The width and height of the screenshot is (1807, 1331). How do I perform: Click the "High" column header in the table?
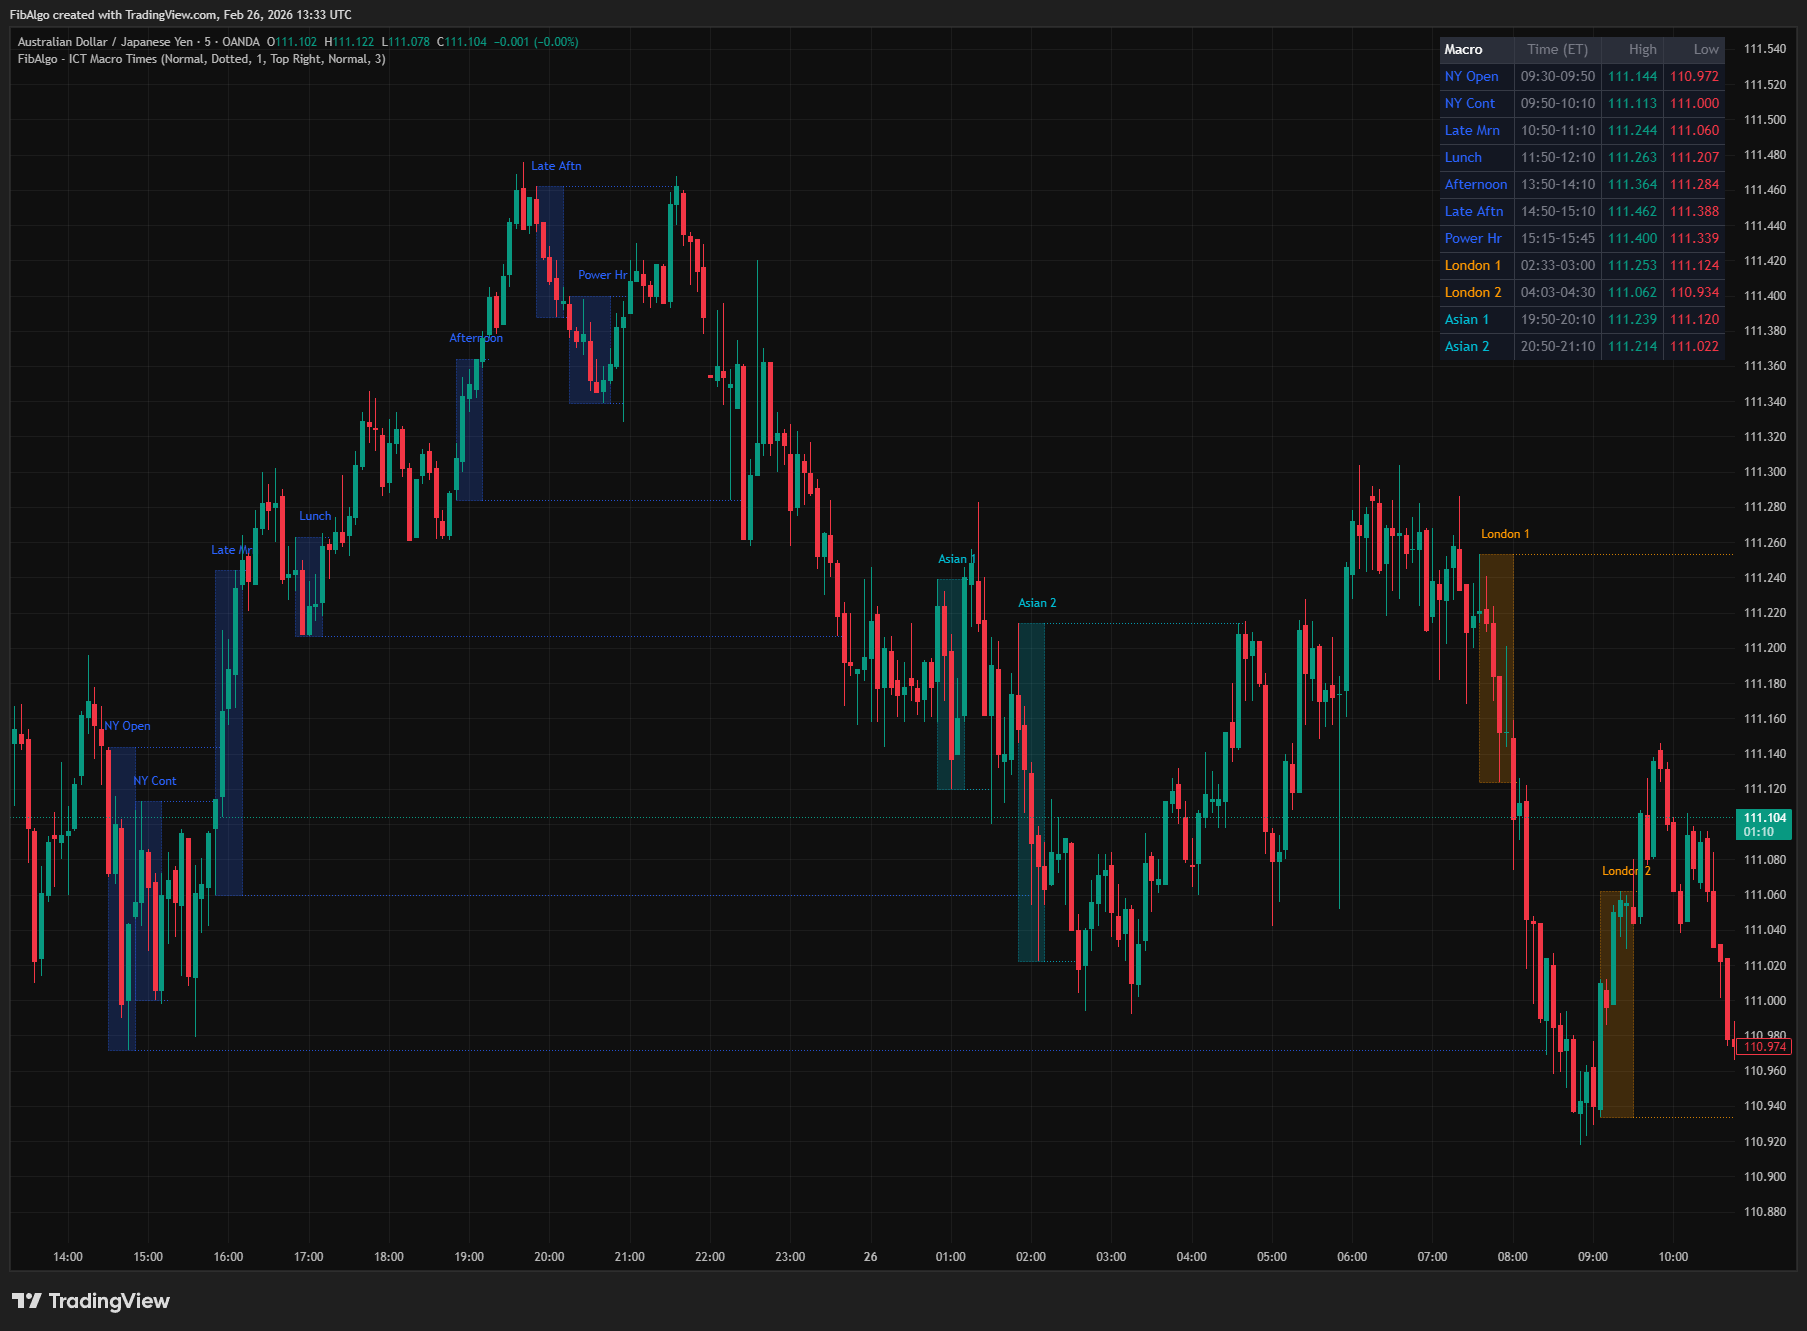[1641, 49]
